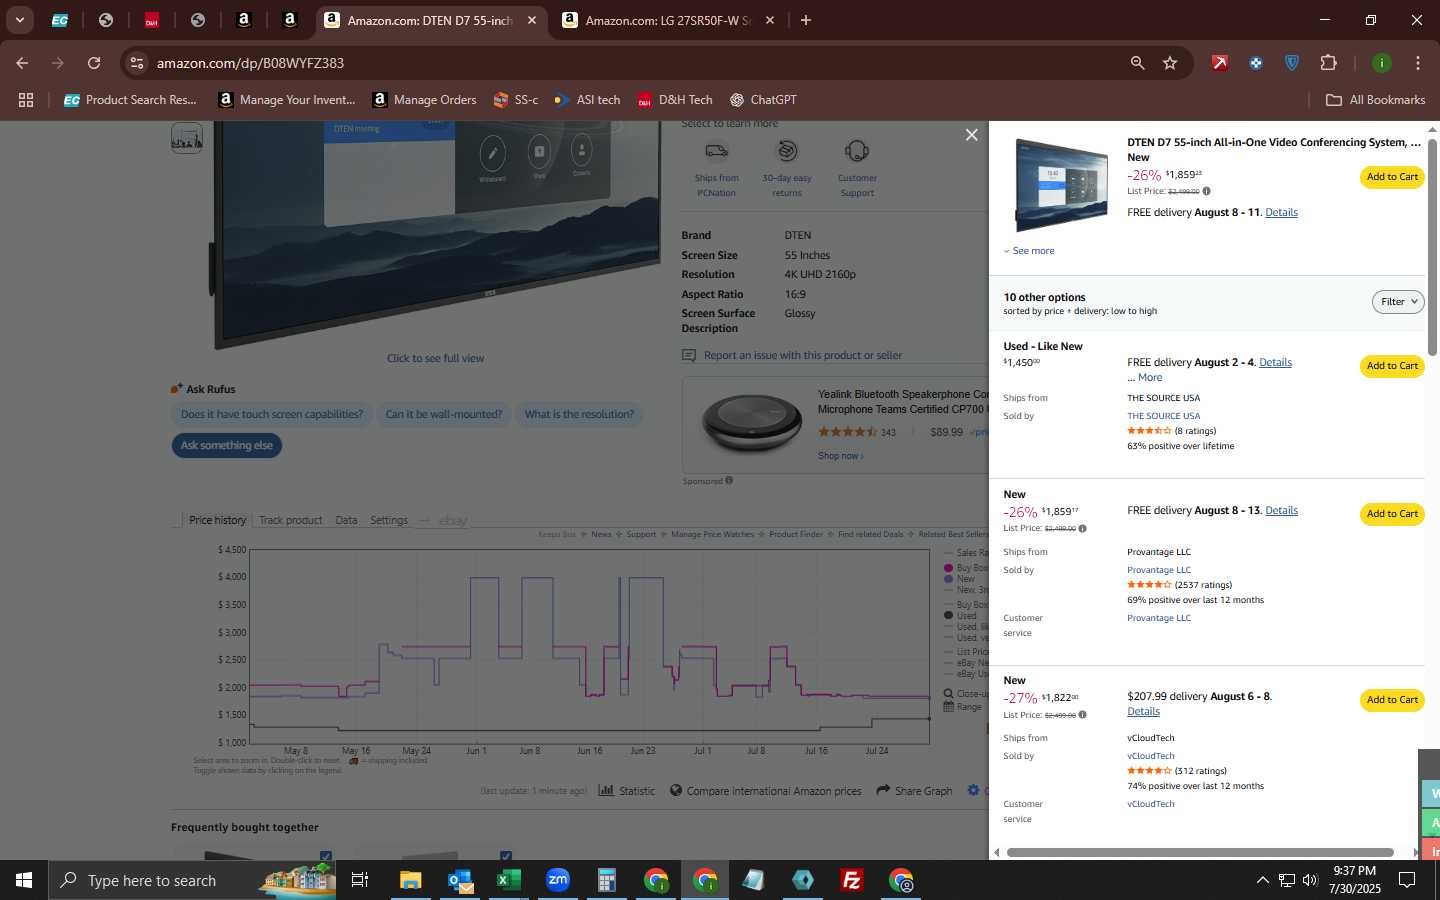Open the page zoom magnifier icon
This screenshot has width=1440, height=900.
tap(1137, 63)
